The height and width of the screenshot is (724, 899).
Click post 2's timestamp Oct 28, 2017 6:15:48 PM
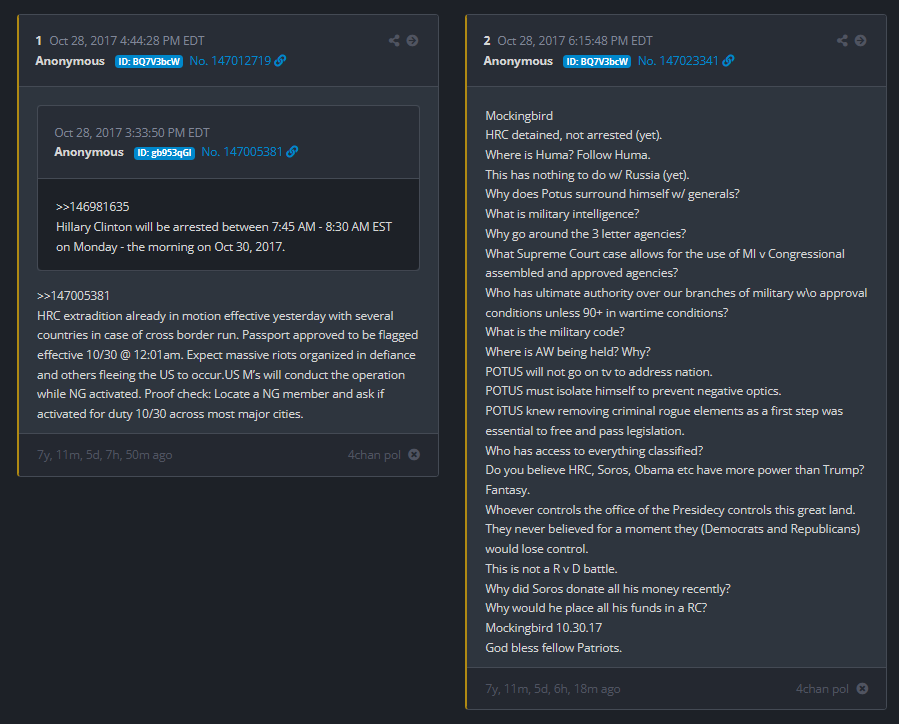[x=575, y=41]
